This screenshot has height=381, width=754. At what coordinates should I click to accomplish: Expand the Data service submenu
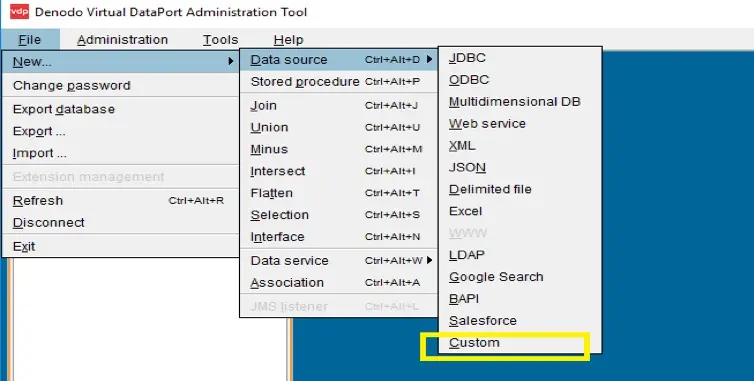pyautogui.click(x=339, y=261)
